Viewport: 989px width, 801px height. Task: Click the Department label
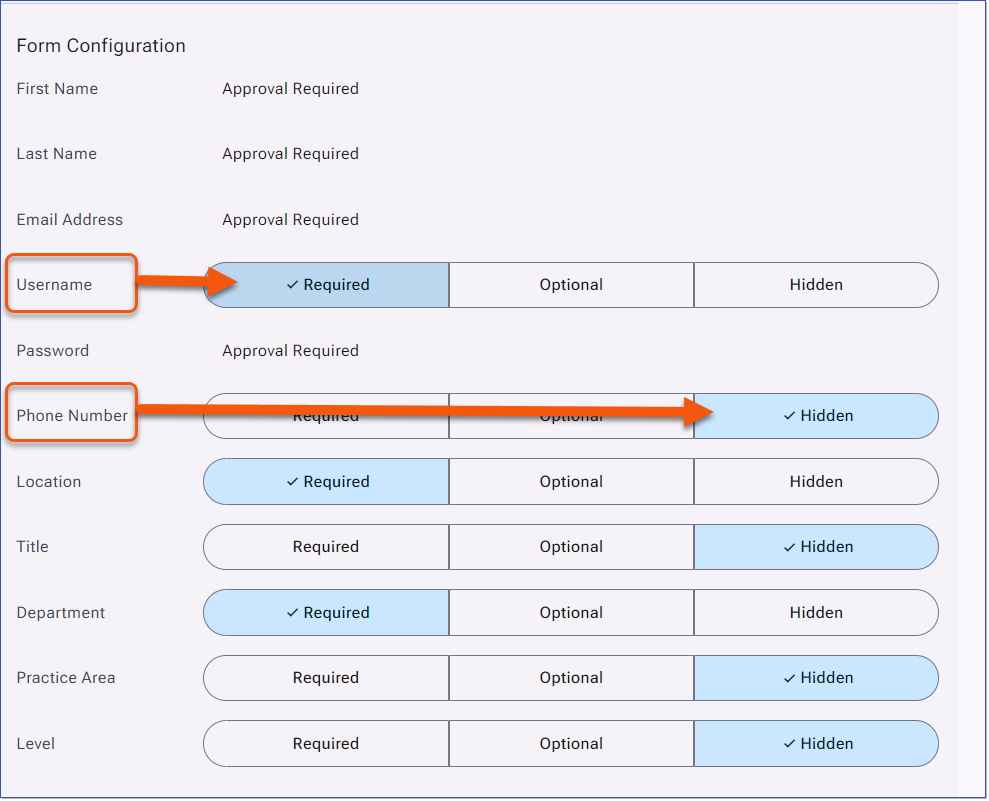(x=61, y=613)
